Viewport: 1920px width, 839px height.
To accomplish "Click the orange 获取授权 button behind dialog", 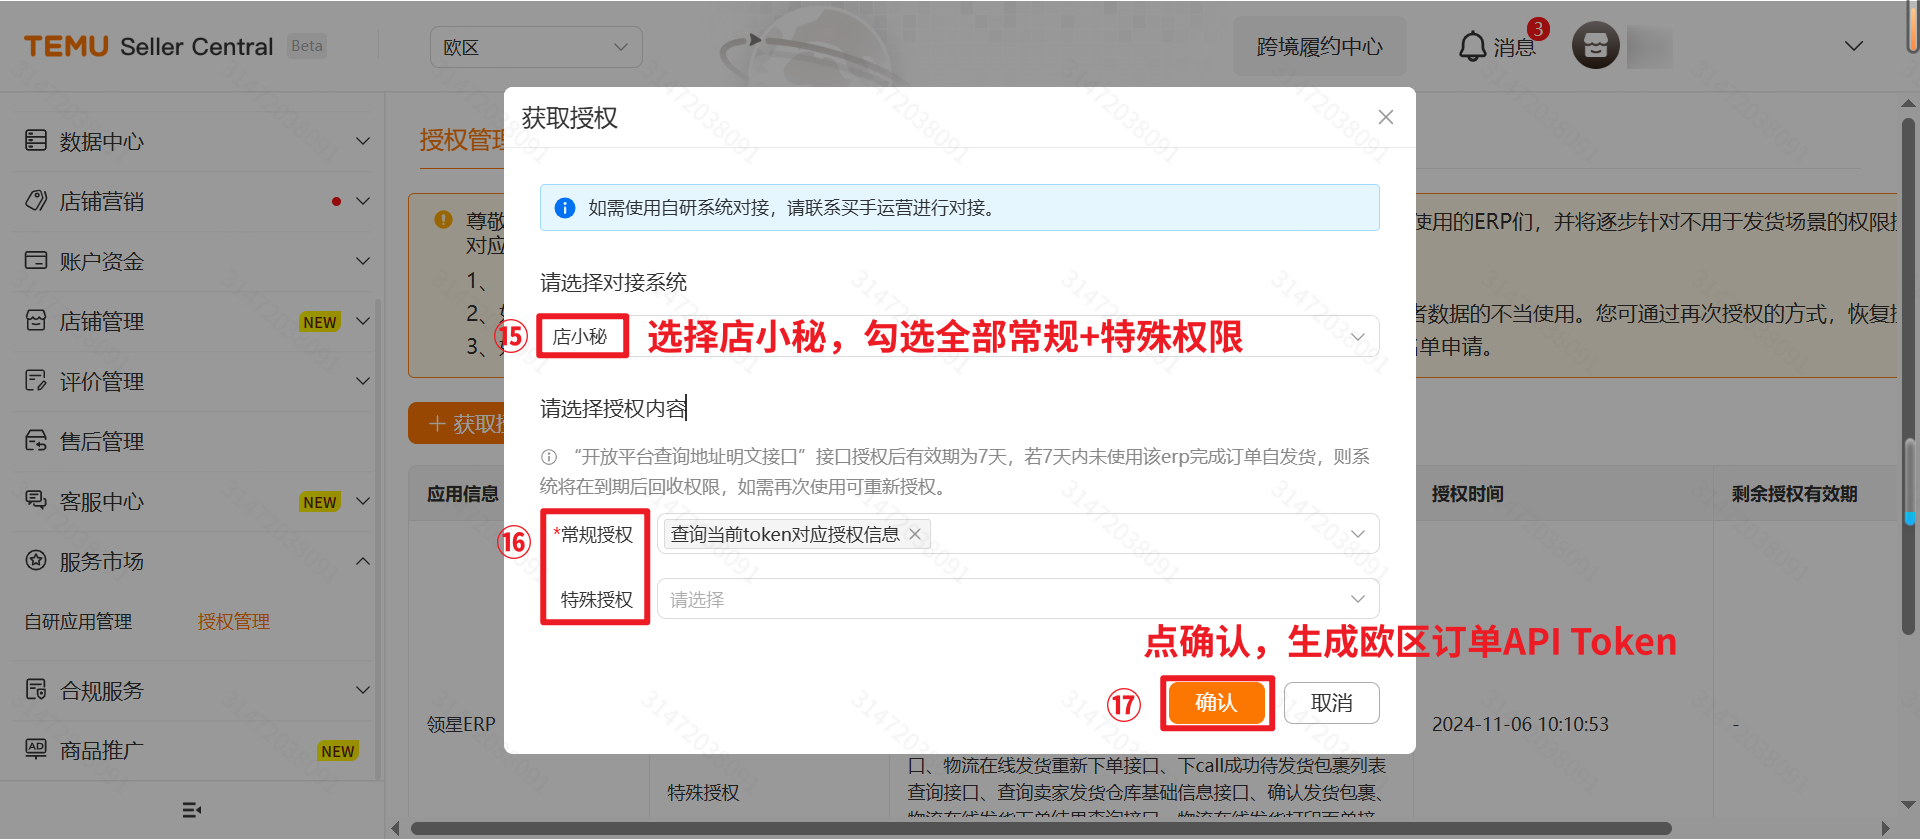I will click(456, 424).
